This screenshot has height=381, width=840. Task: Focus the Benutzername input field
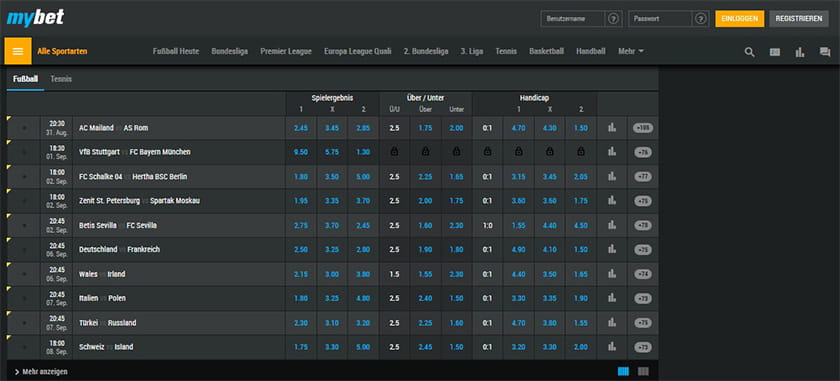[x=573, y=19]
